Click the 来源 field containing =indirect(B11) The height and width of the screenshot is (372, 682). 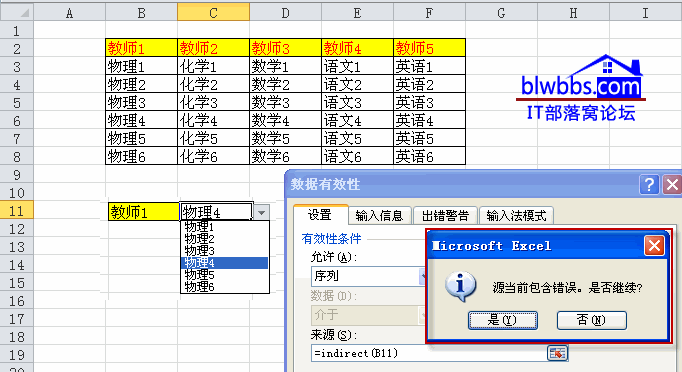pyautogui.click(x=428, y=353)
